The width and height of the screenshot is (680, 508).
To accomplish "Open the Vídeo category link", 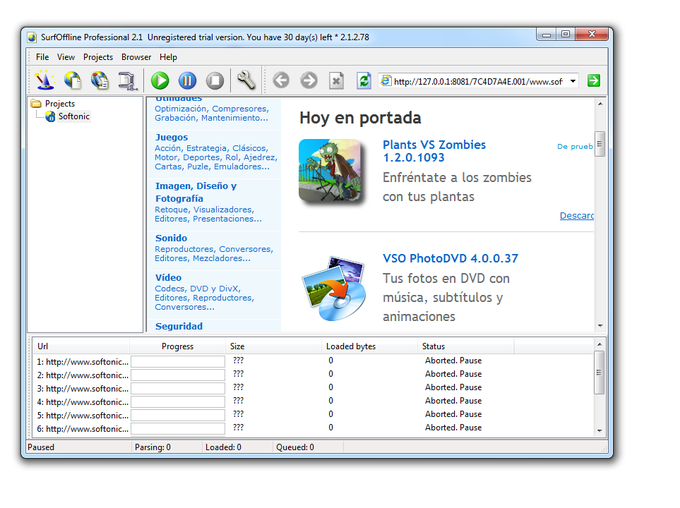I will [168, 278].
